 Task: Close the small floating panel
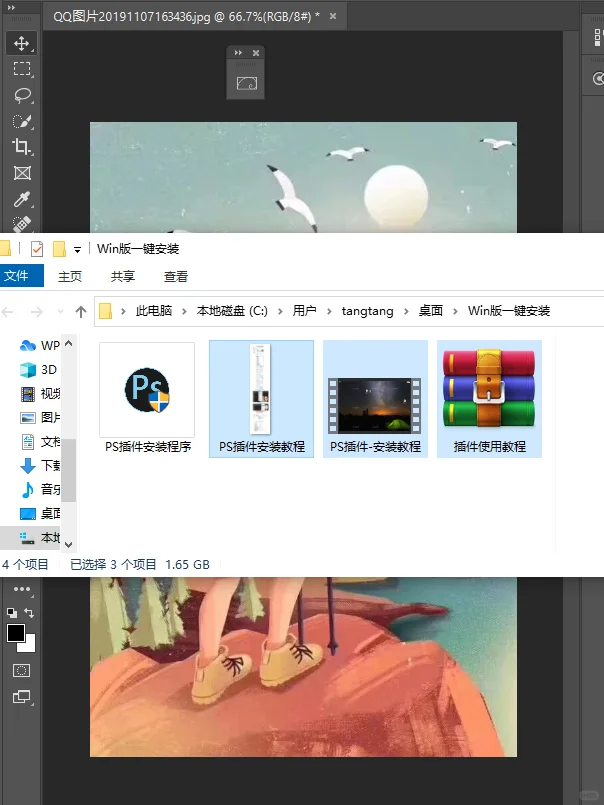[256, 53]
